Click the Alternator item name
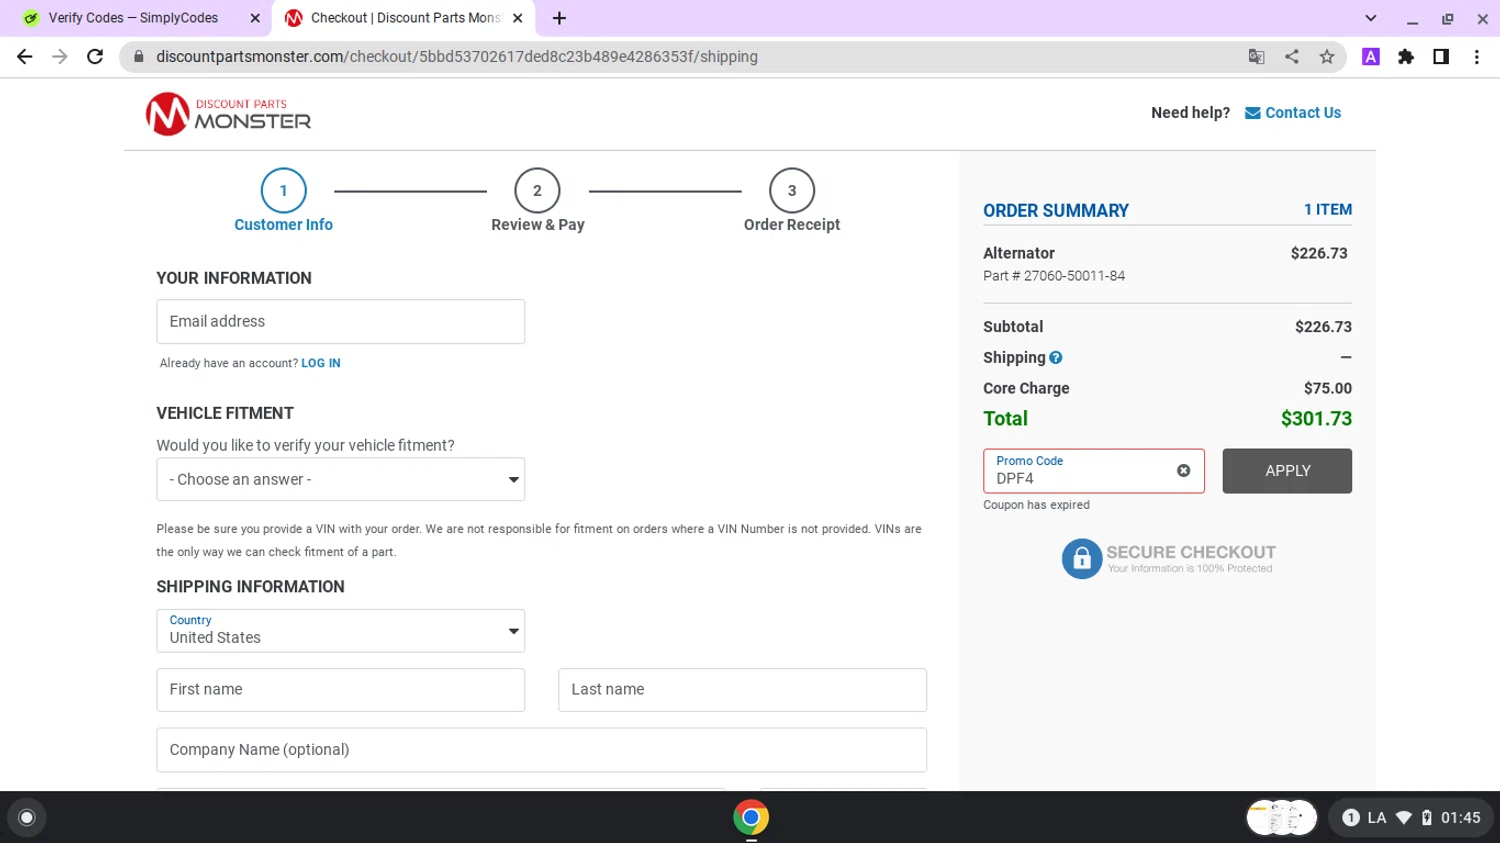The width and height of the screenshot is (1500, 843). click(x=1018, y=254)
